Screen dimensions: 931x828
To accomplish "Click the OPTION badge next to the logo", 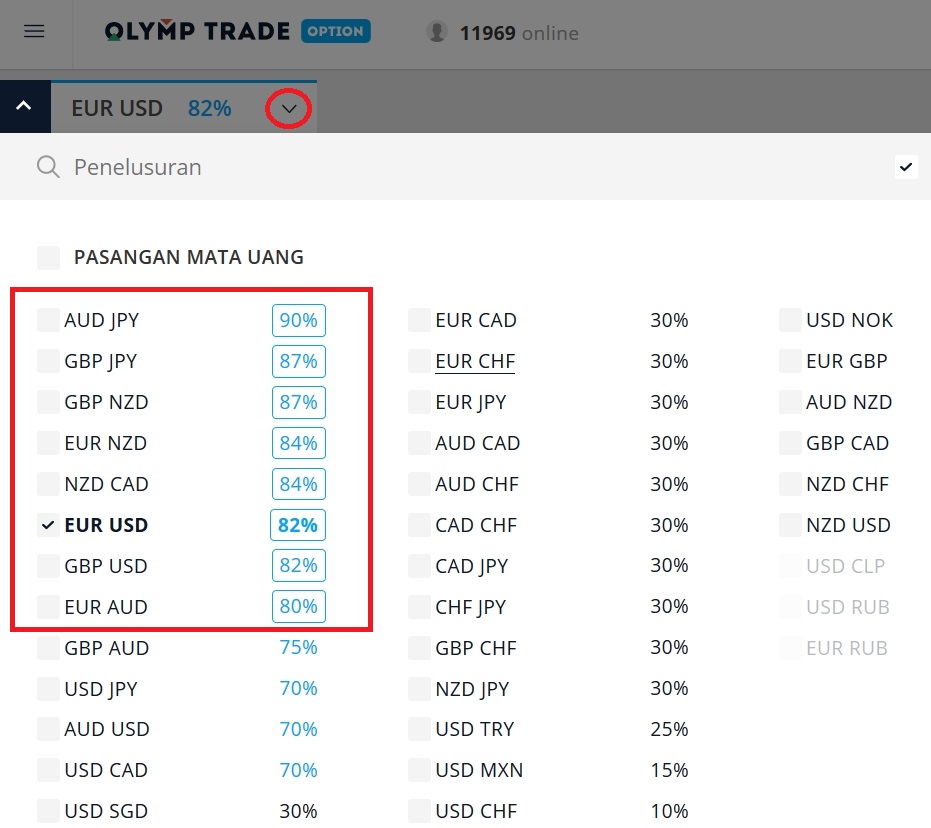I will coord(335,31).
